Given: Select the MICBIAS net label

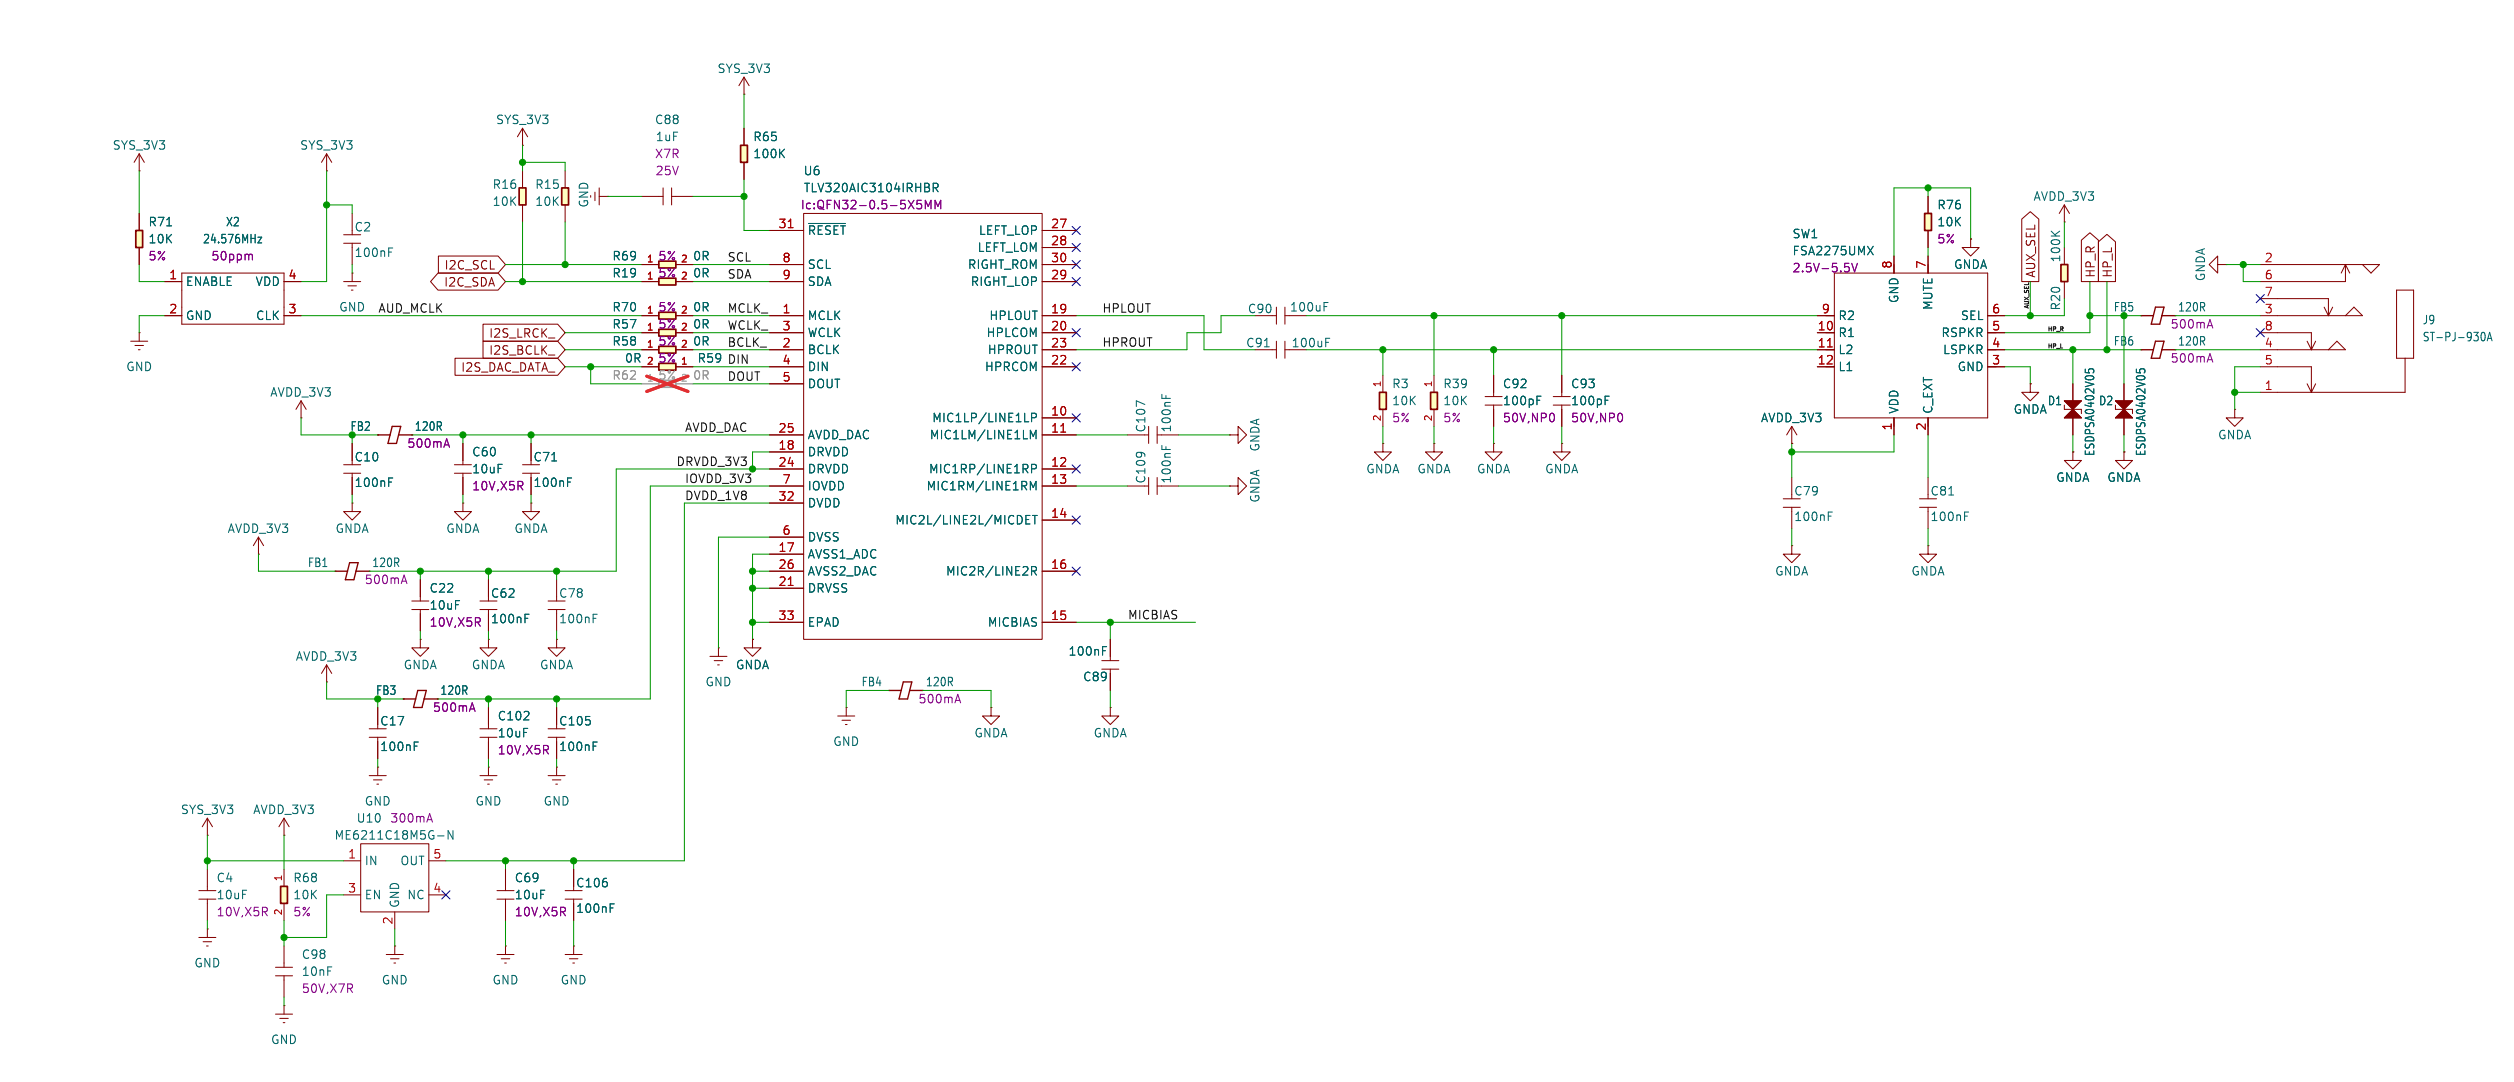Looking at the screenshot, I should (x=1152, y=615).
